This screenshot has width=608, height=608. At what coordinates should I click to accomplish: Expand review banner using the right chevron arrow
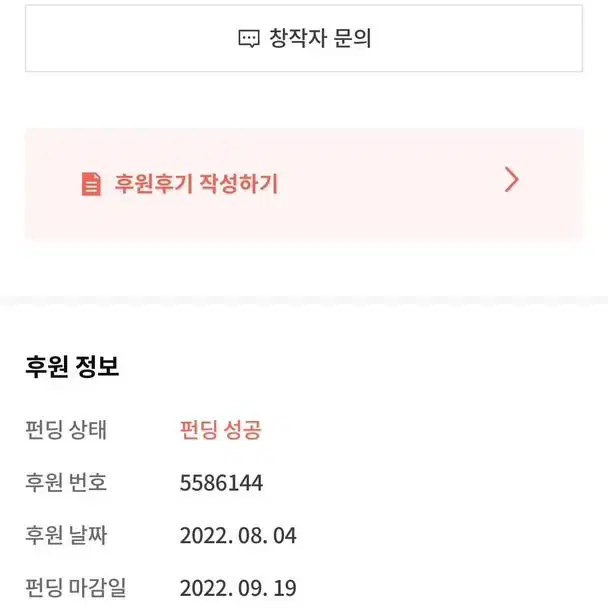point(511,180)
